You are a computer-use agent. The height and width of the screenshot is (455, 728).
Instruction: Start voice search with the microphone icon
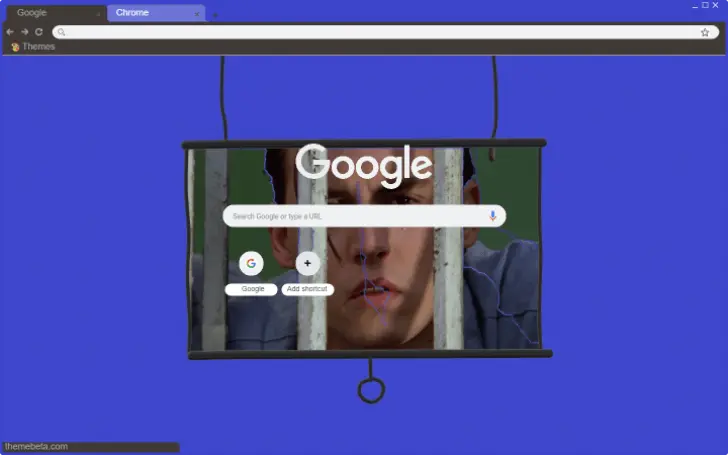493,216
